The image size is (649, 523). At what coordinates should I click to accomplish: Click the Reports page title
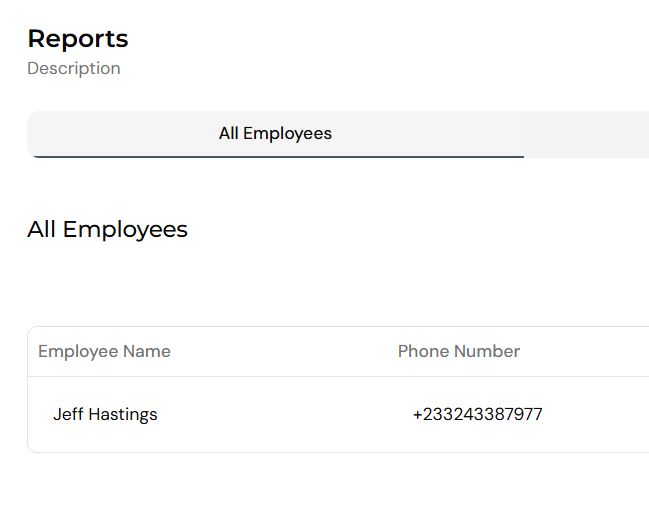[78, 39]
